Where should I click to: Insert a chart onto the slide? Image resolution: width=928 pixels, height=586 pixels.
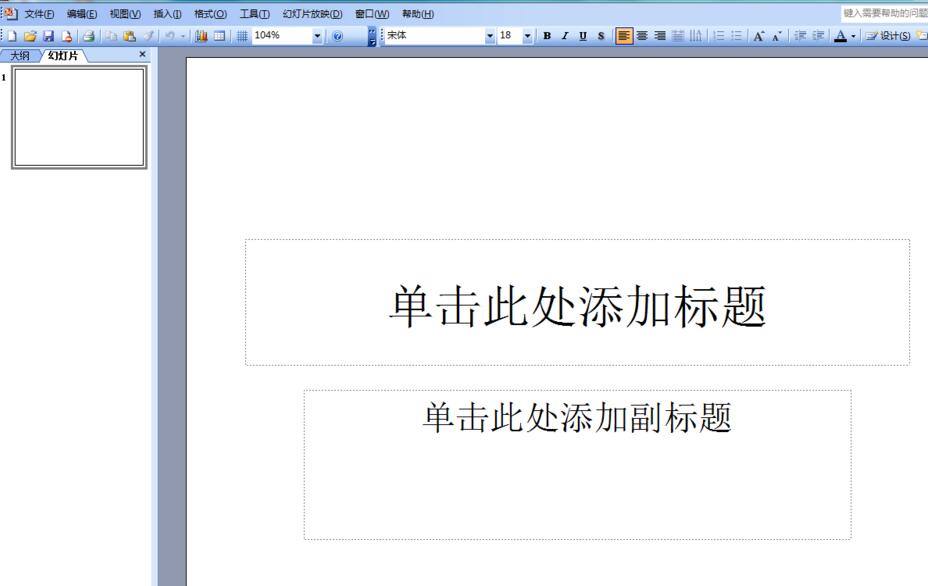[200, 35]
